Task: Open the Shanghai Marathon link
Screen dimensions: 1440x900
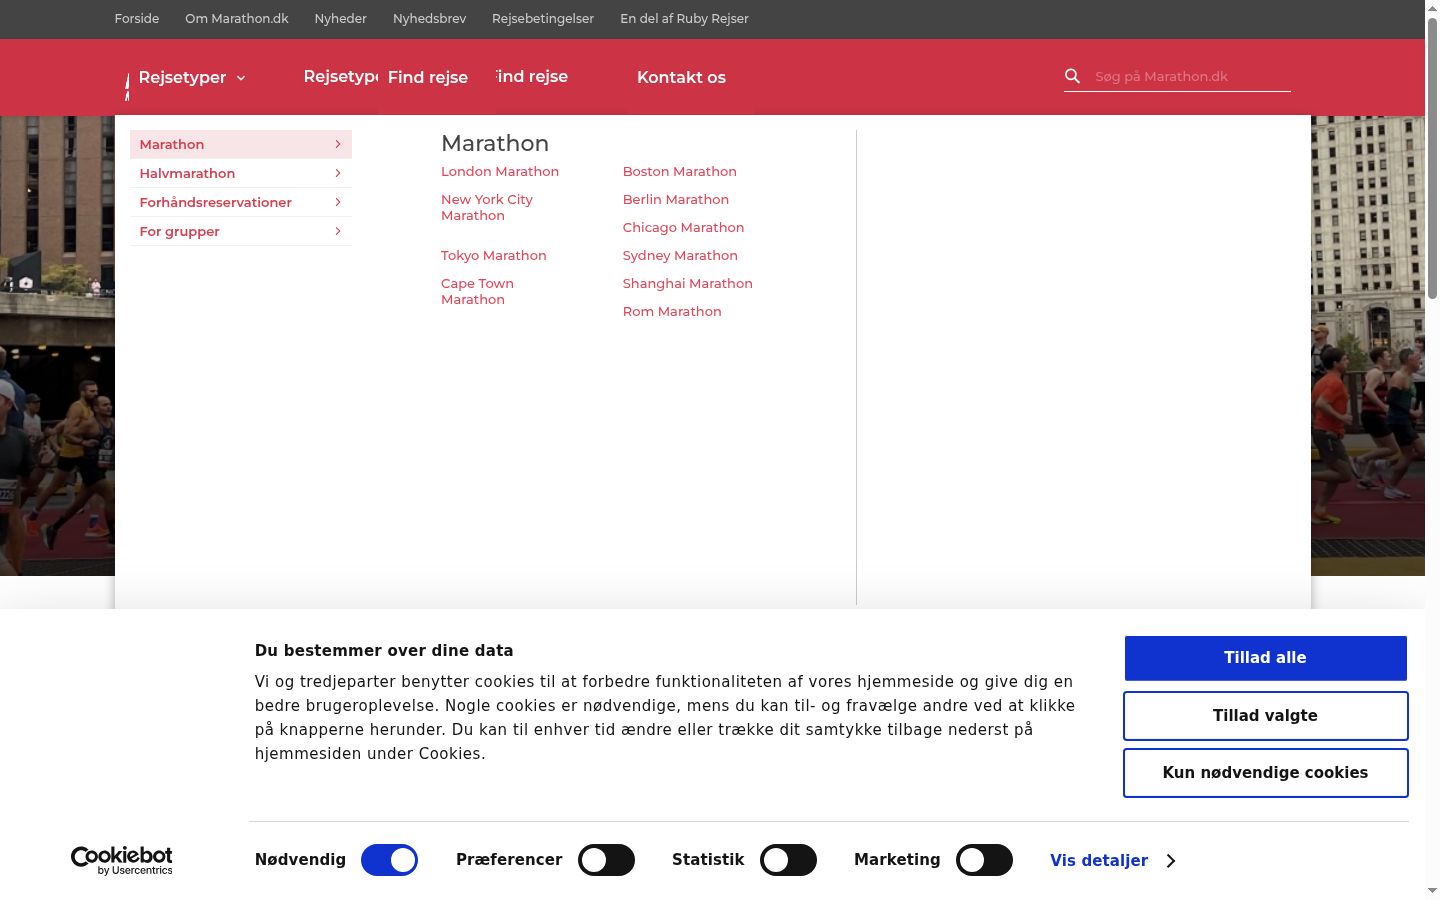Action: (x=688, y=283)
